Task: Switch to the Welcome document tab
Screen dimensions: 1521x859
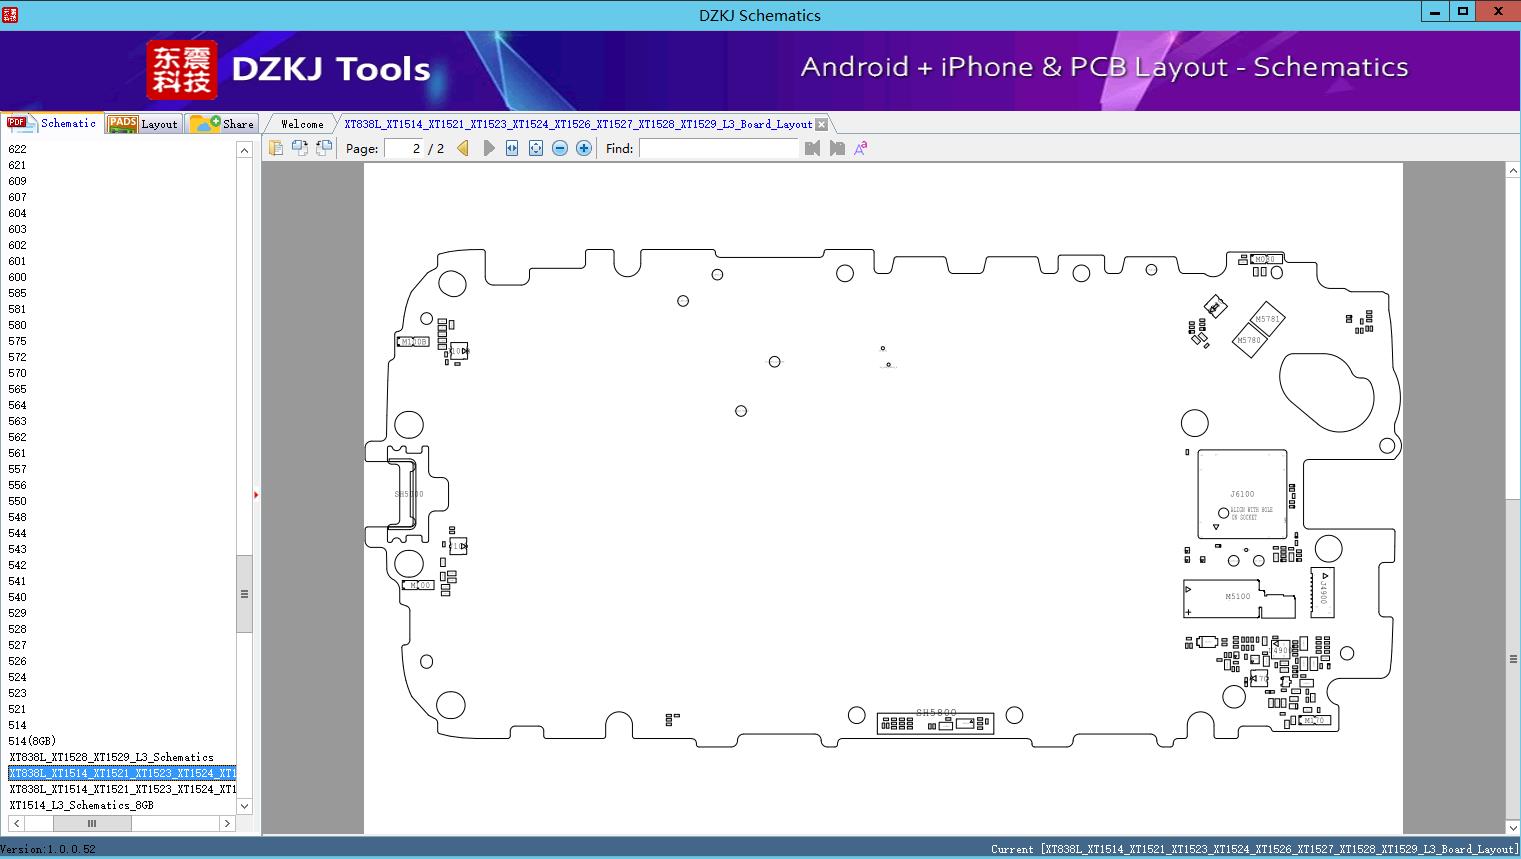Action: 302,124
